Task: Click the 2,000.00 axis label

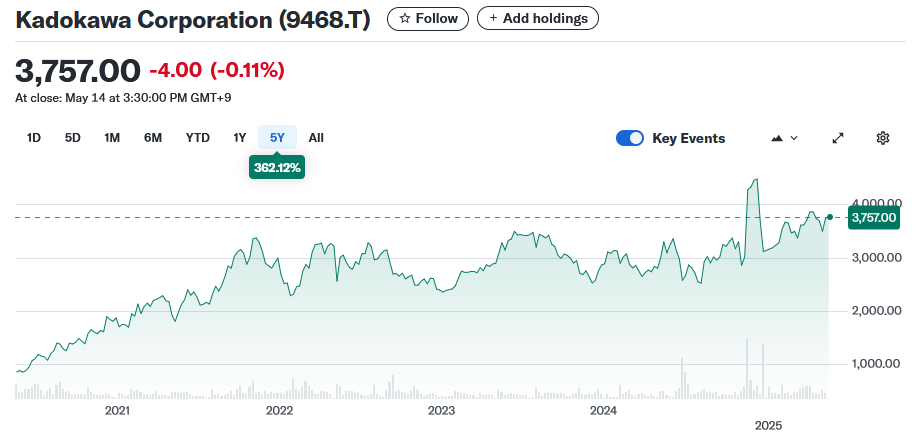Action: tap(876, 311)
